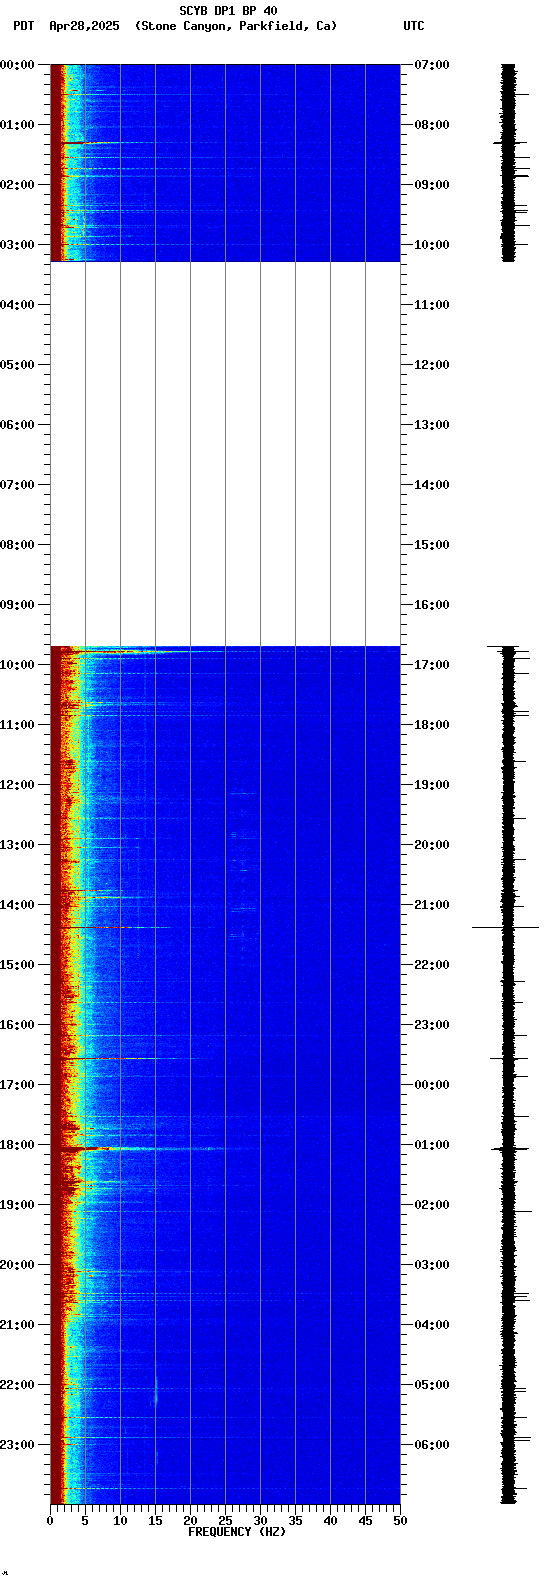Click the 01:00 PDT time label
This screenshot has height=1584, width=552.
coord(17,125)
